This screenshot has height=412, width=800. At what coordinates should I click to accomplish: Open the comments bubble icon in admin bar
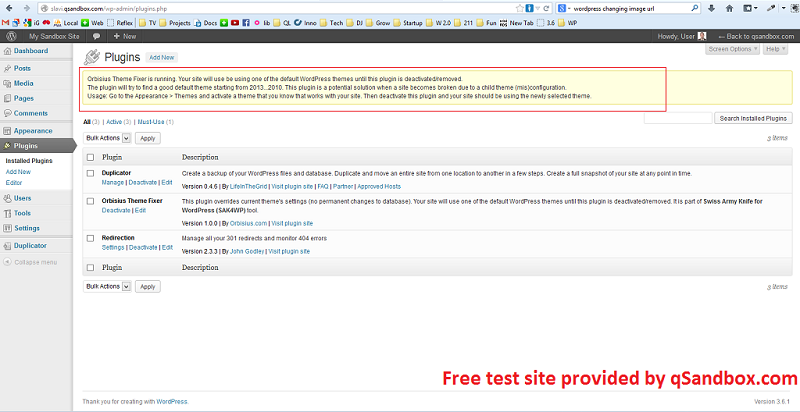coord(96,36)
